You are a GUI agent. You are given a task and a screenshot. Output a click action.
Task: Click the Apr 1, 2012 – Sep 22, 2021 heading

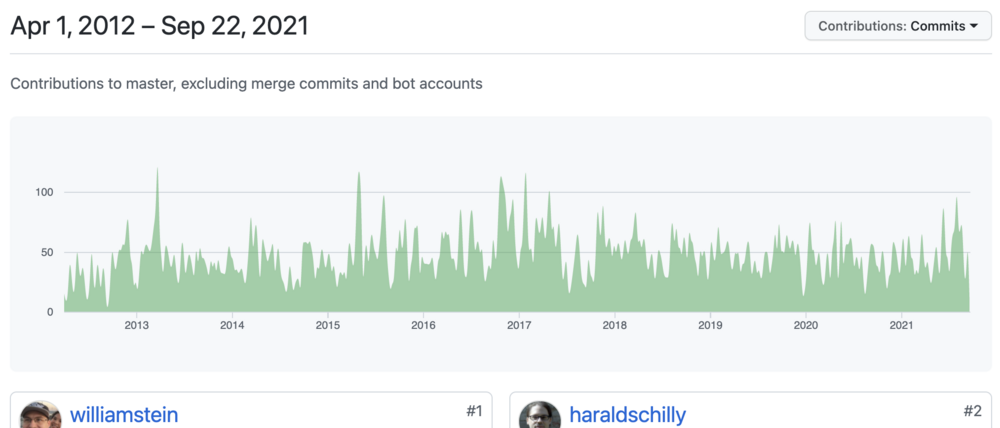tap(159, 26)
